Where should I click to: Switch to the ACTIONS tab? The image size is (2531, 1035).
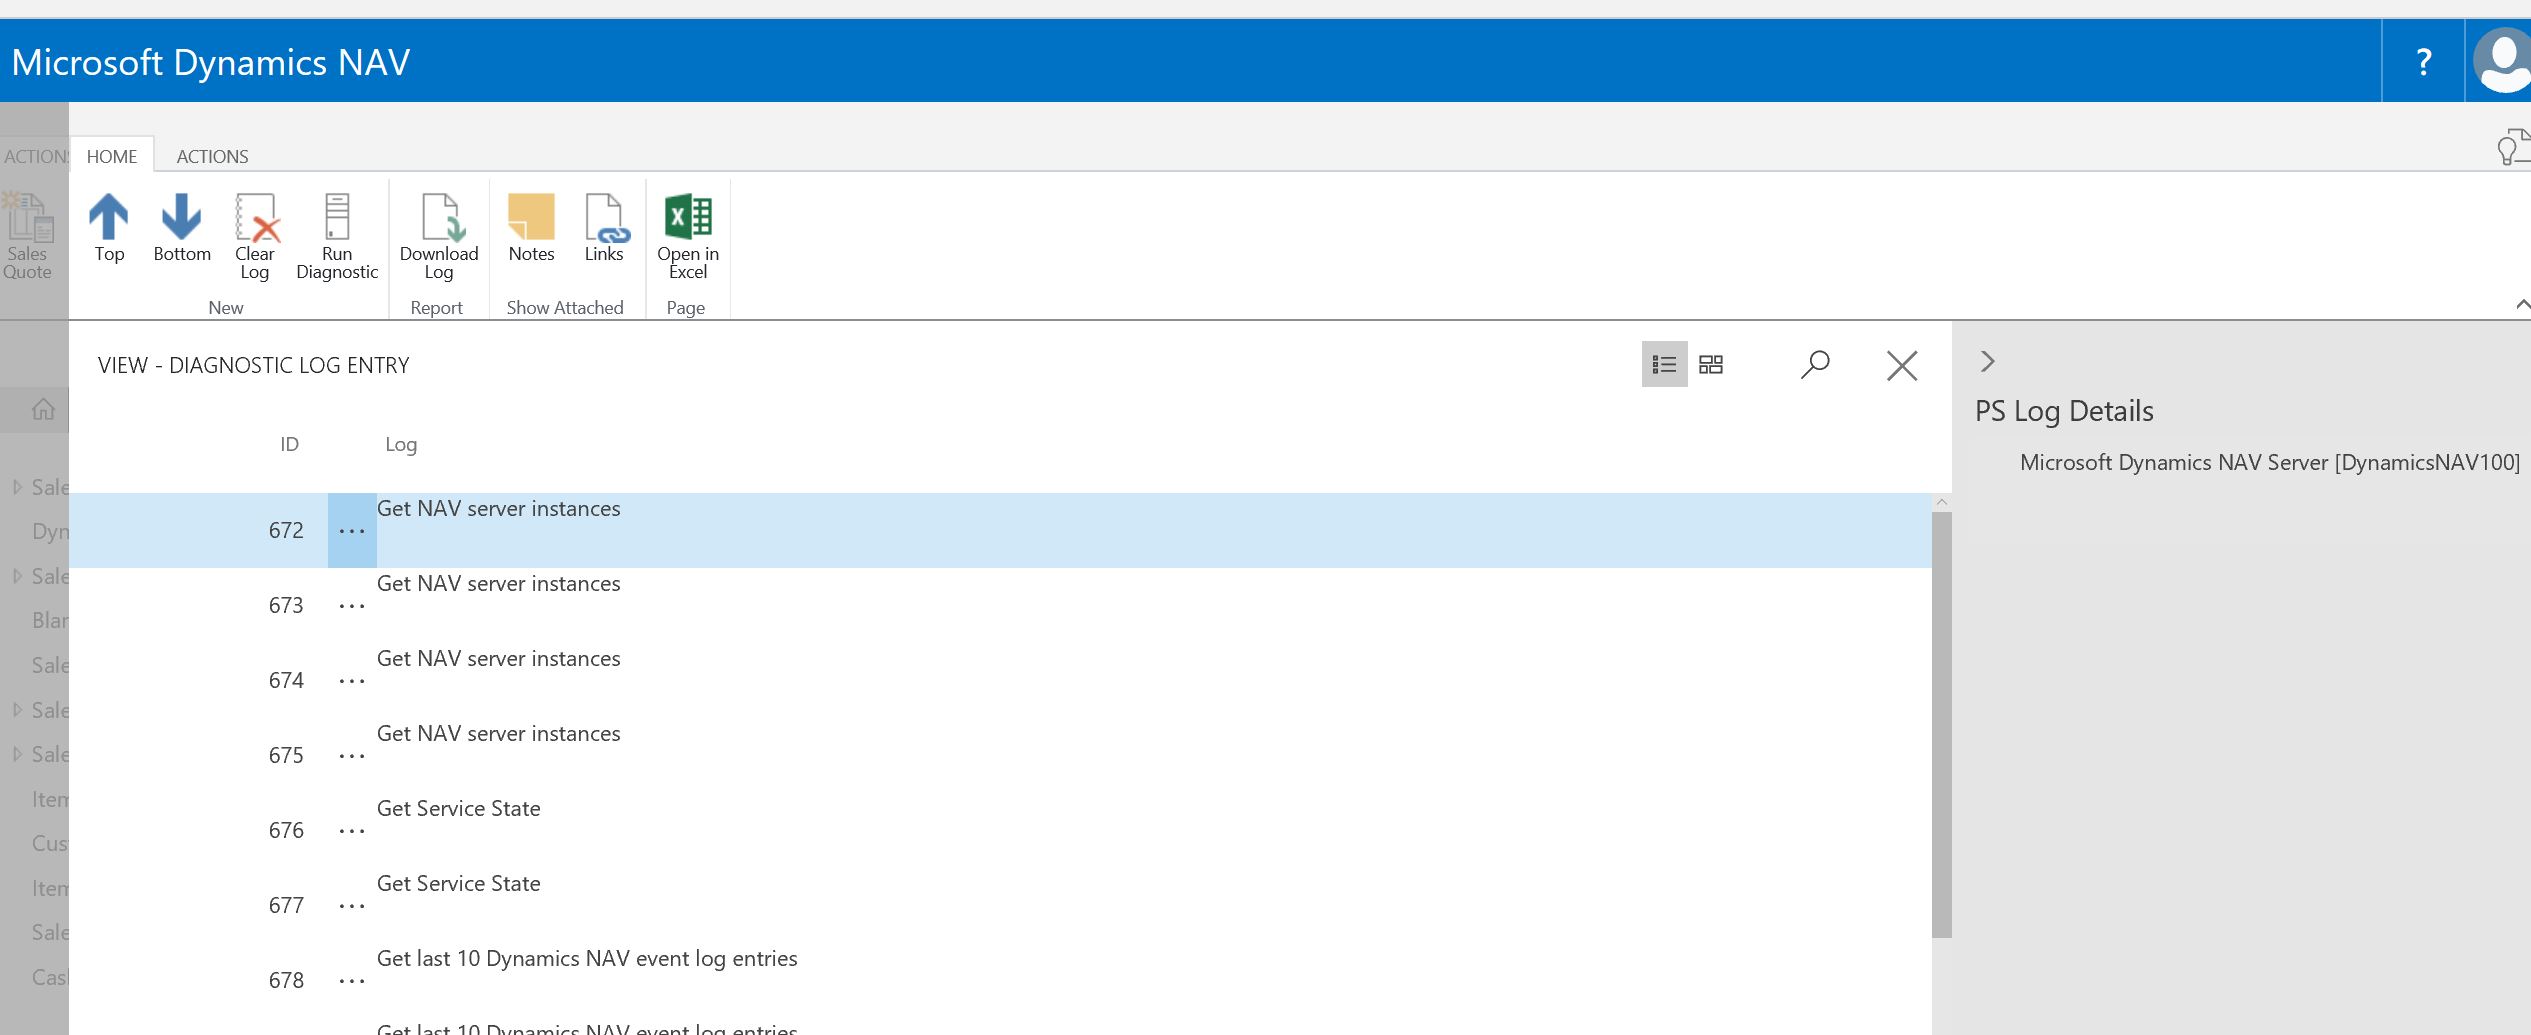[x=212, y=156]
